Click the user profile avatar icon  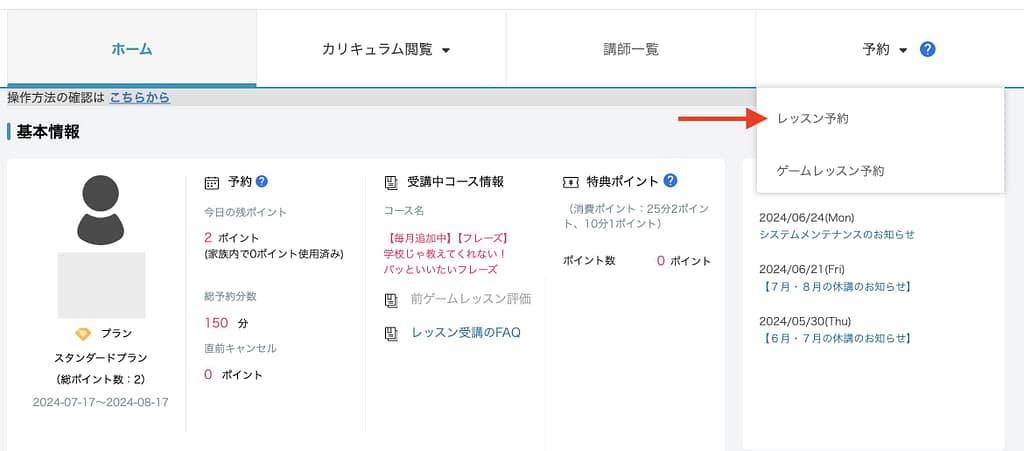(101, 210)
